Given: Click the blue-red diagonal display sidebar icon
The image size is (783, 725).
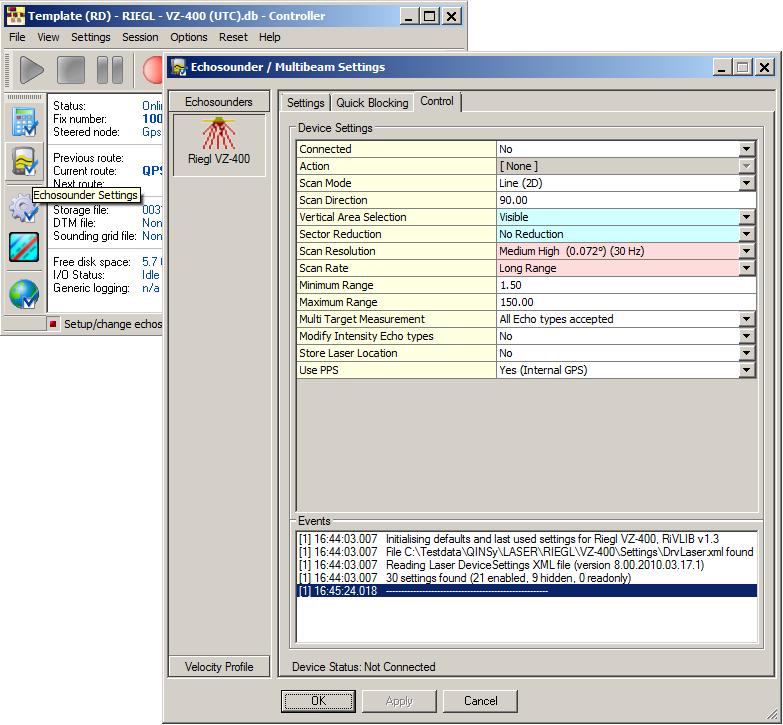Looking at the screenshot, I should coord(24,248).
